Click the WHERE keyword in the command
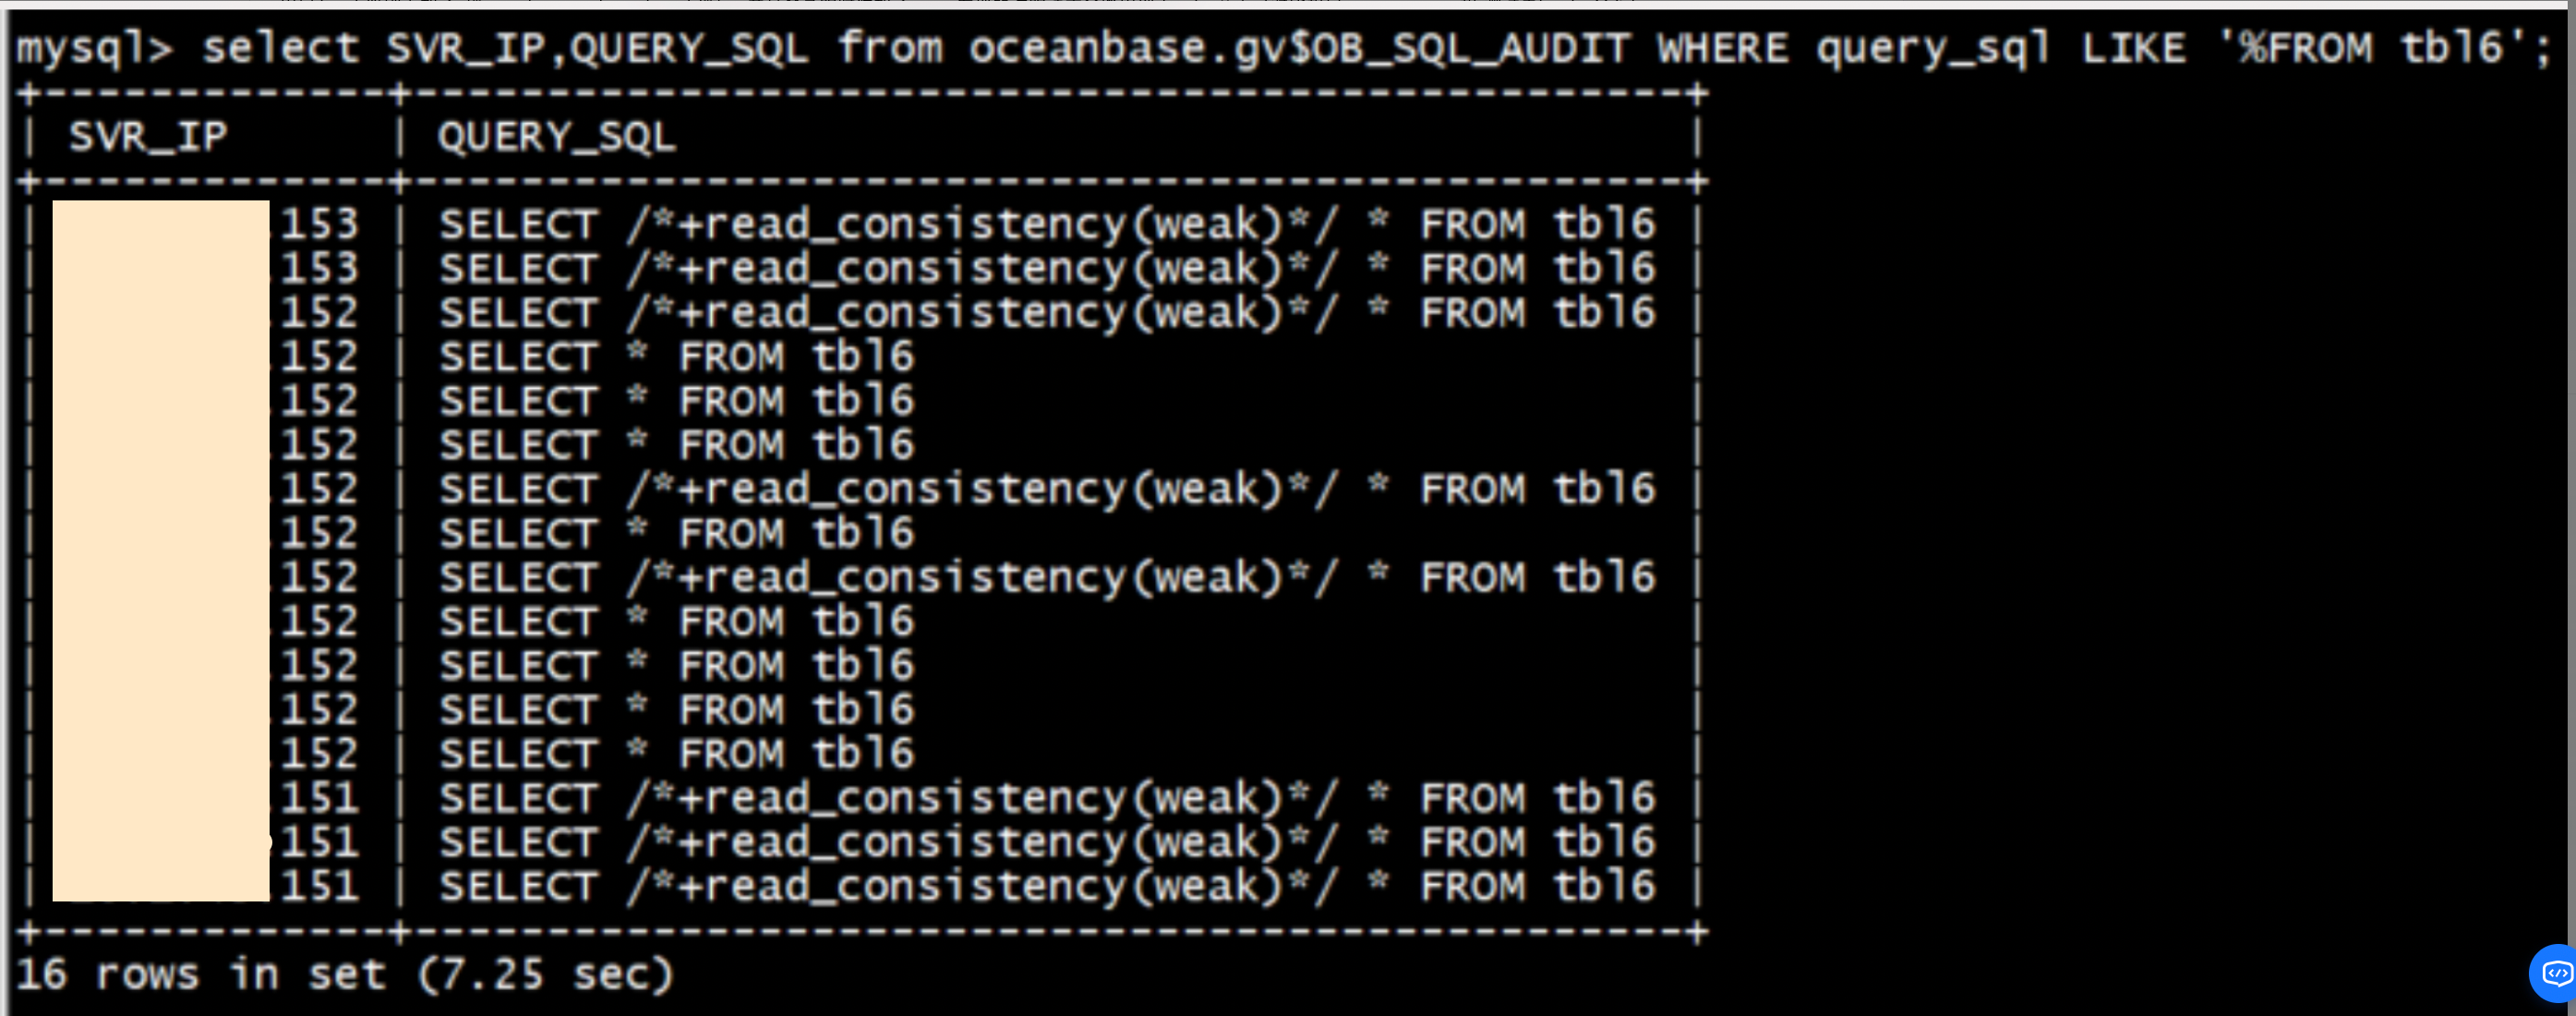2576x1016 pixels. (1722, 48)
